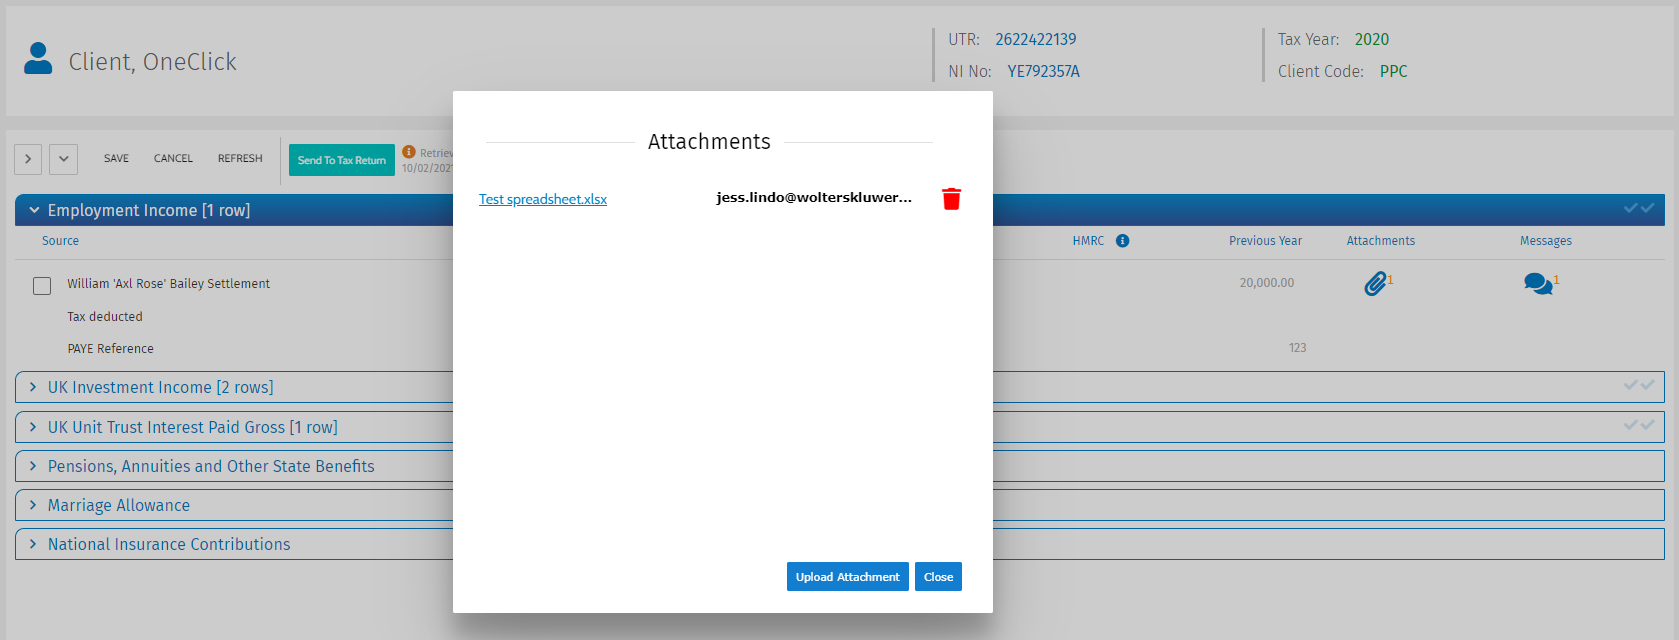
Task: Expand UK Investment Income section
Action: (33, 387)
